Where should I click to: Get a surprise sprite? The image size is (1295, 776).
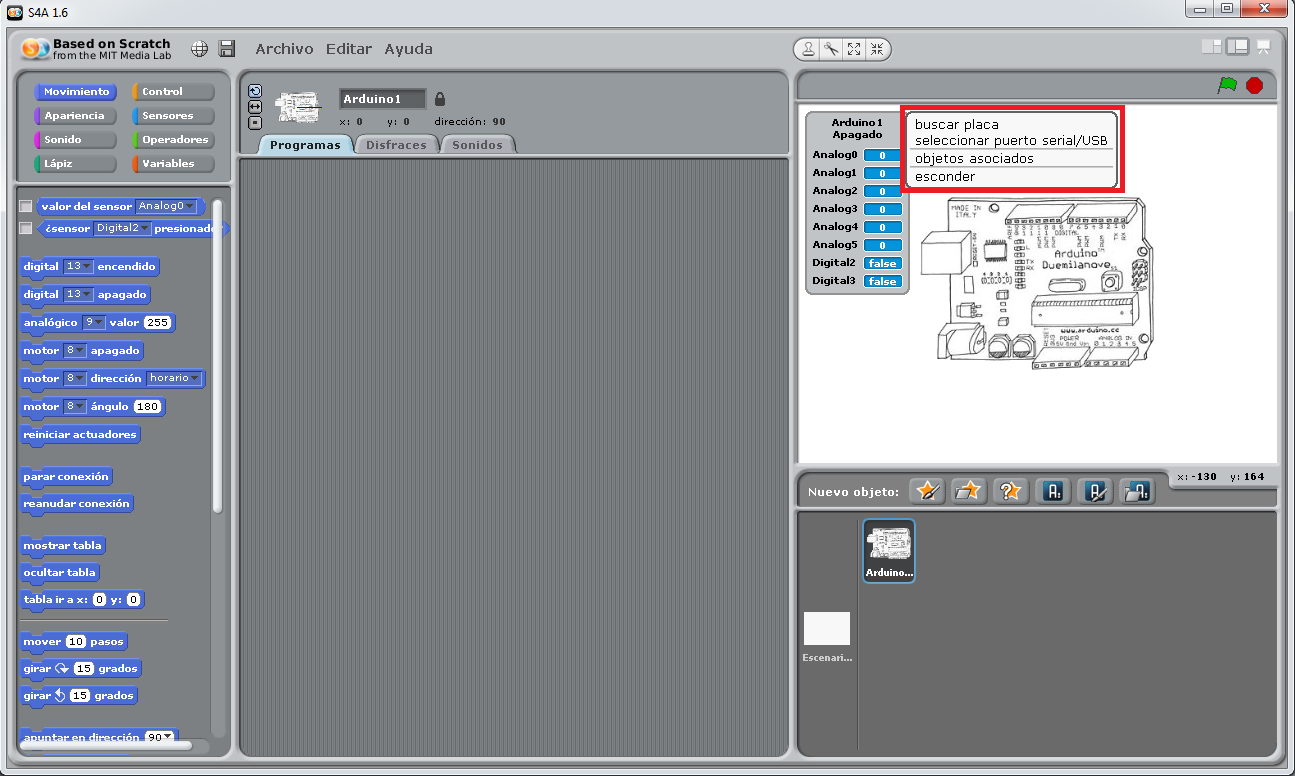(x=1011, y=491)
